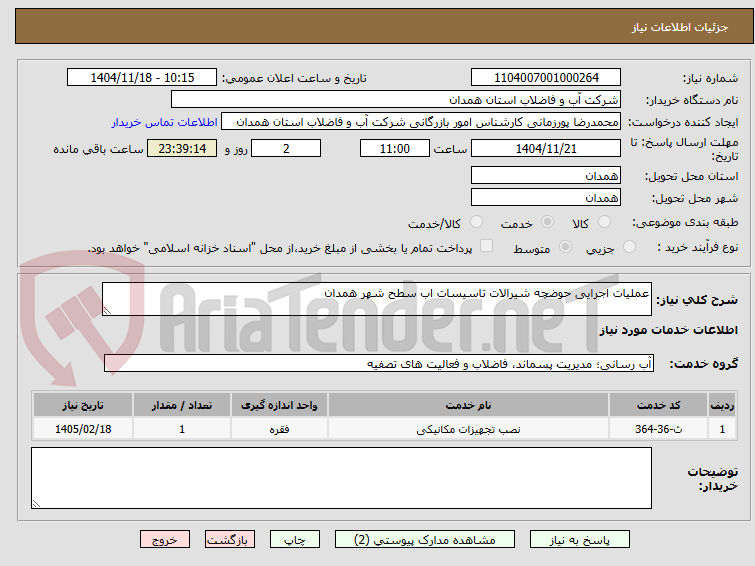
Task: Click the اطلاعات خدمات مورد نیاز heading
Action: (668, 330)
